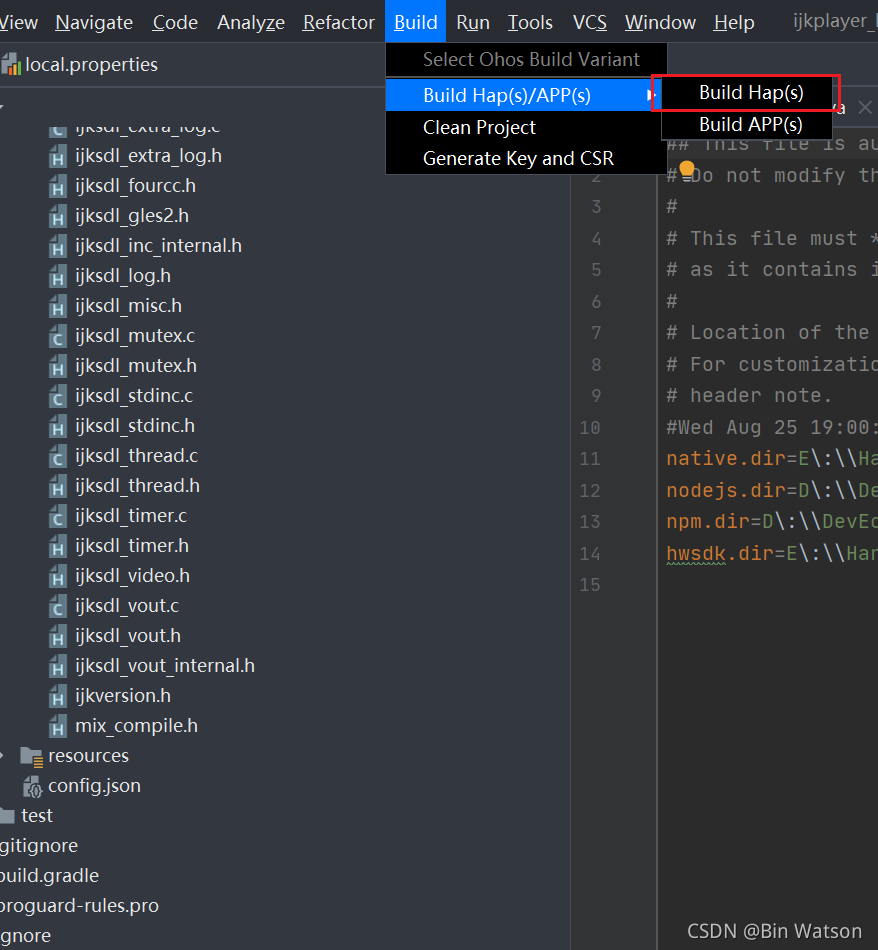The height and width of the screenshot is (950, 878).
Task: Click header icon of ijksdl_stdinc.h
Action: (58, 427)
